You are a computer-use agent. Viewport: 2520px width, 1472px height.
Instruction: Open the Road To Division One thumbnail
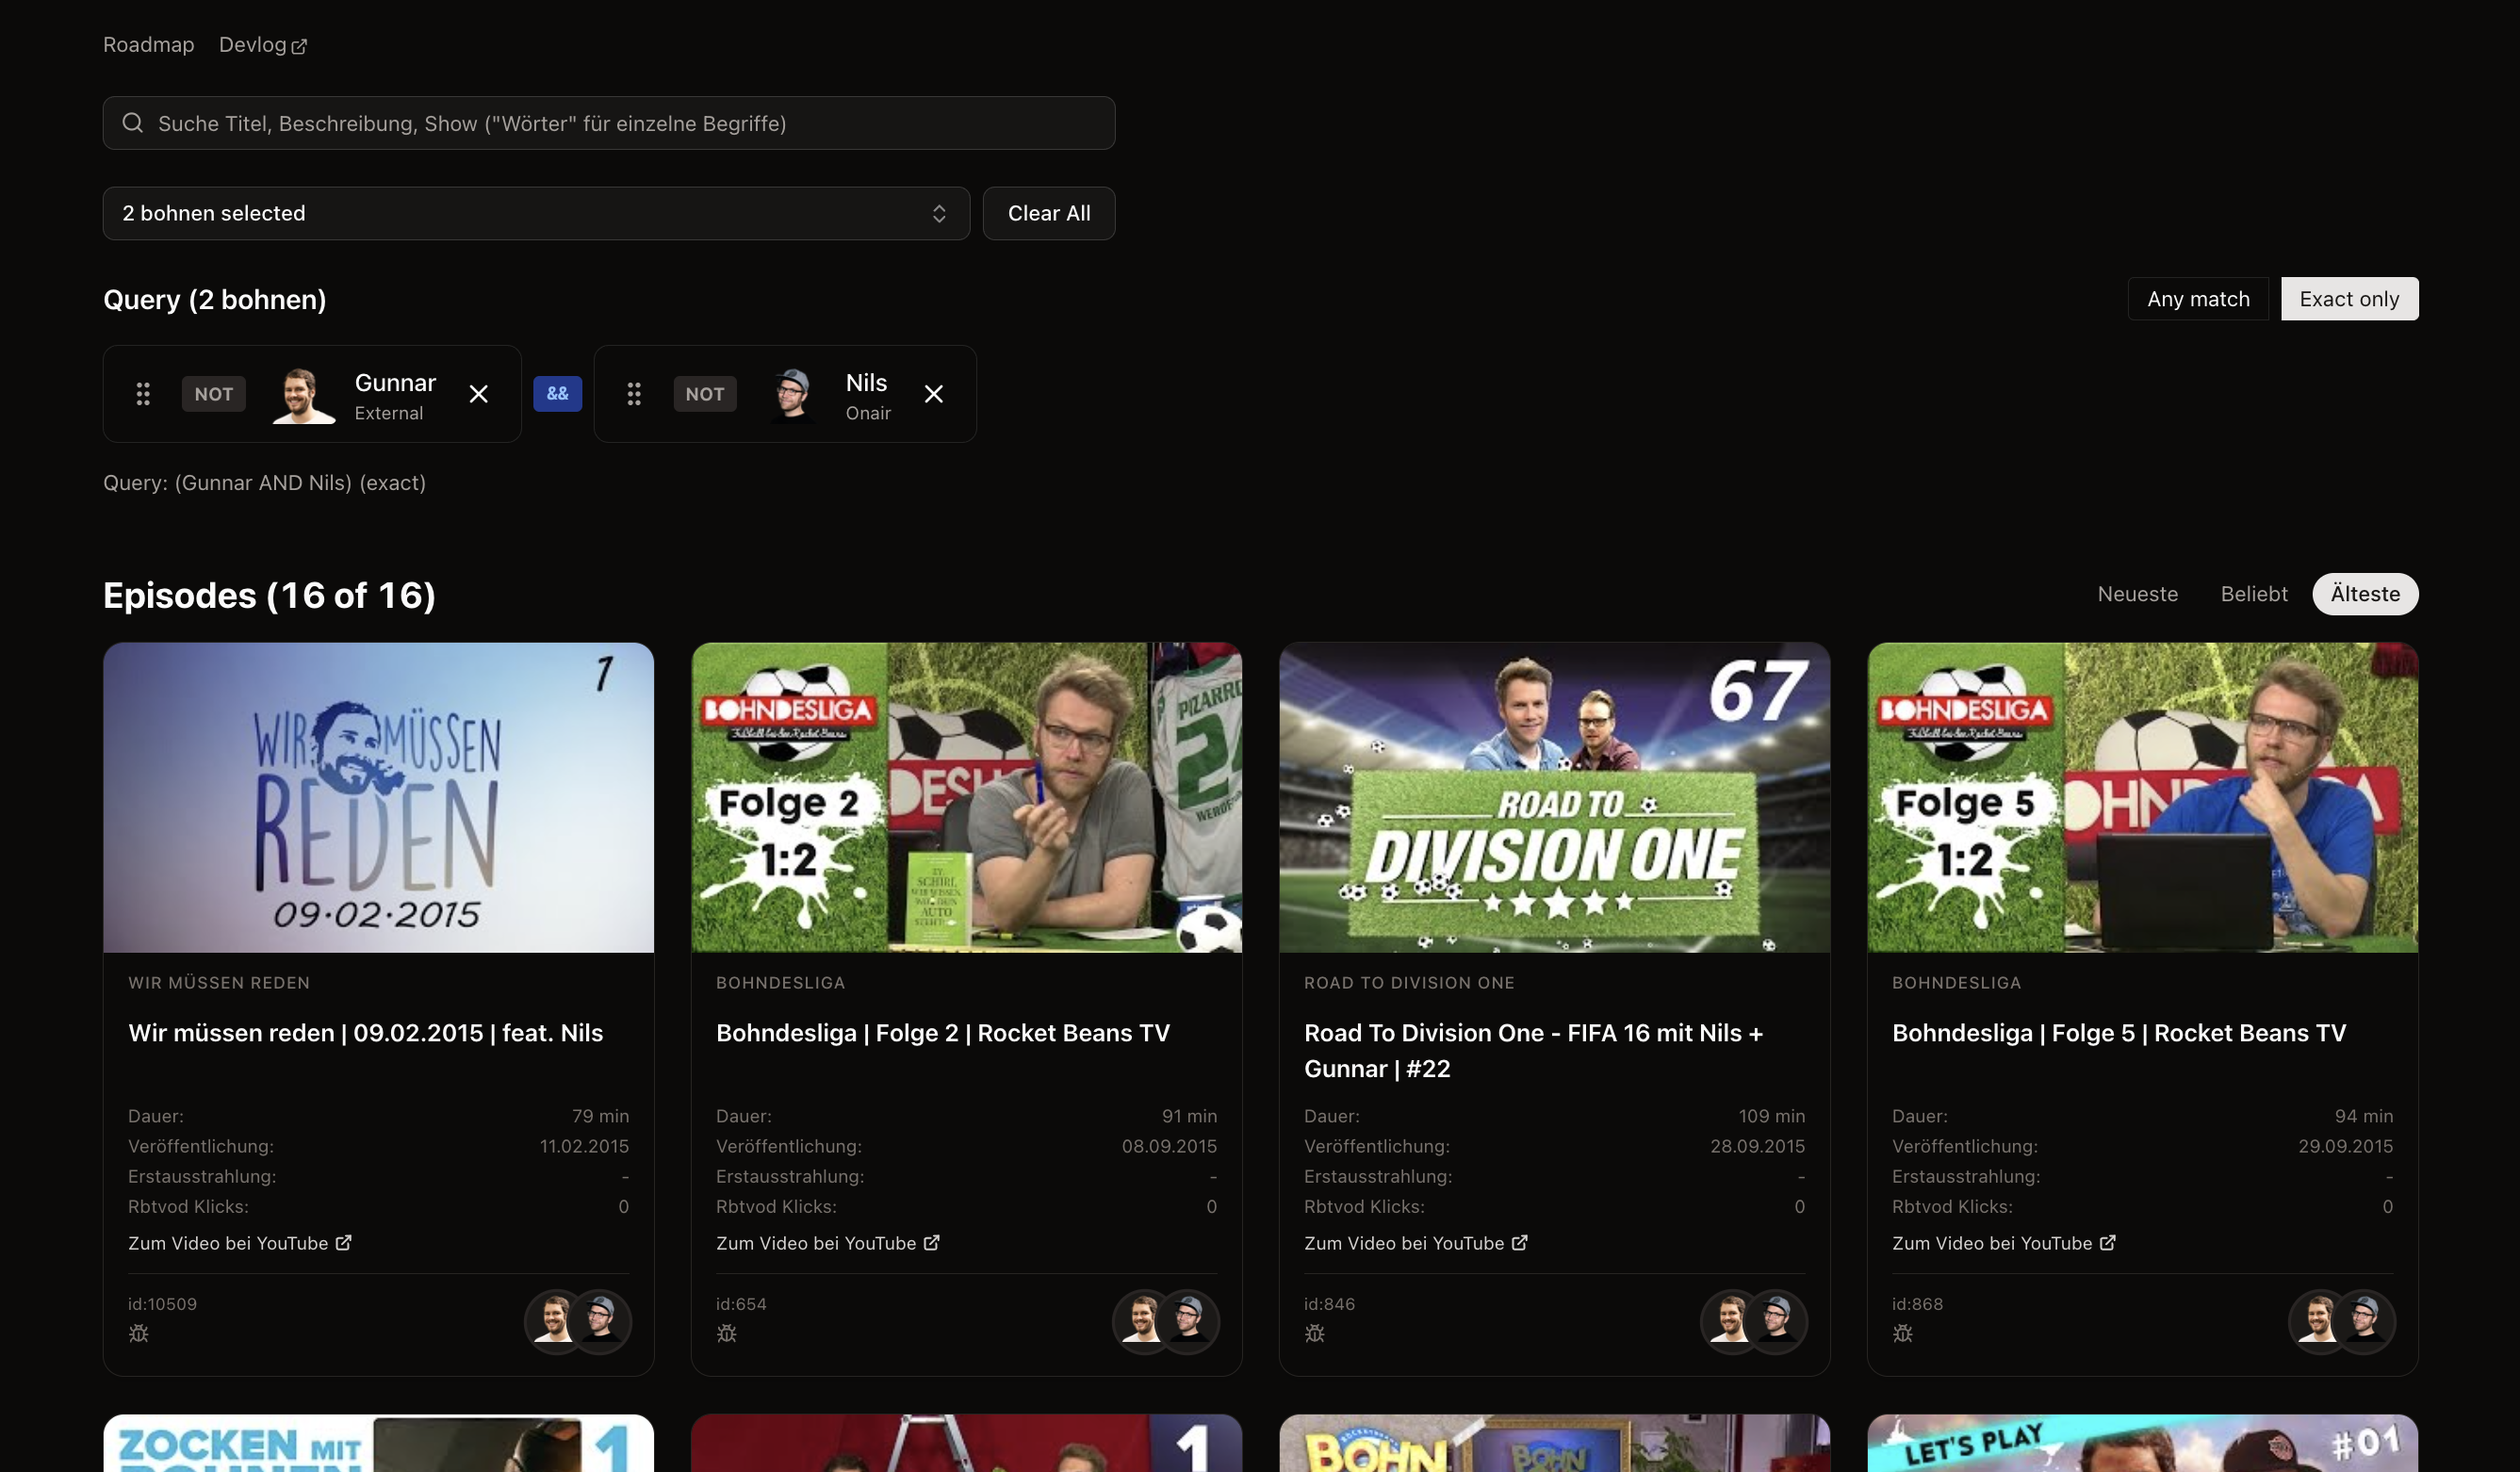click(x=1554, y=797)
